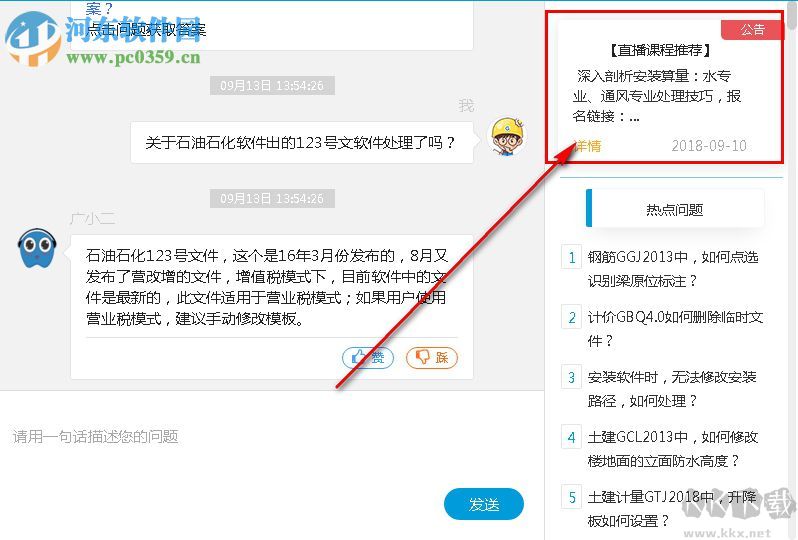Open question about 计价GBQ4.0 deleting temp files
Image resolution: width=798 pixels, height=540 pixels.
[x=675, y=329]
